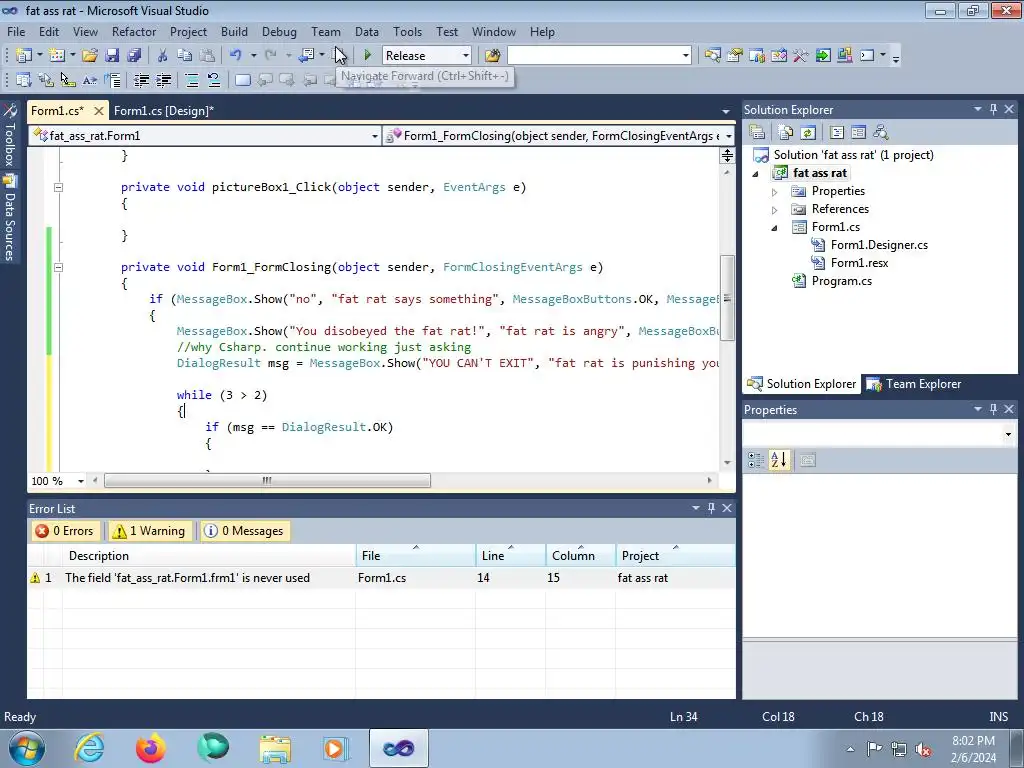Uncomment the selected lines icon
The height and width of the screenshot is (768, 1024).
pyautogui.click(x=214, y=80)
